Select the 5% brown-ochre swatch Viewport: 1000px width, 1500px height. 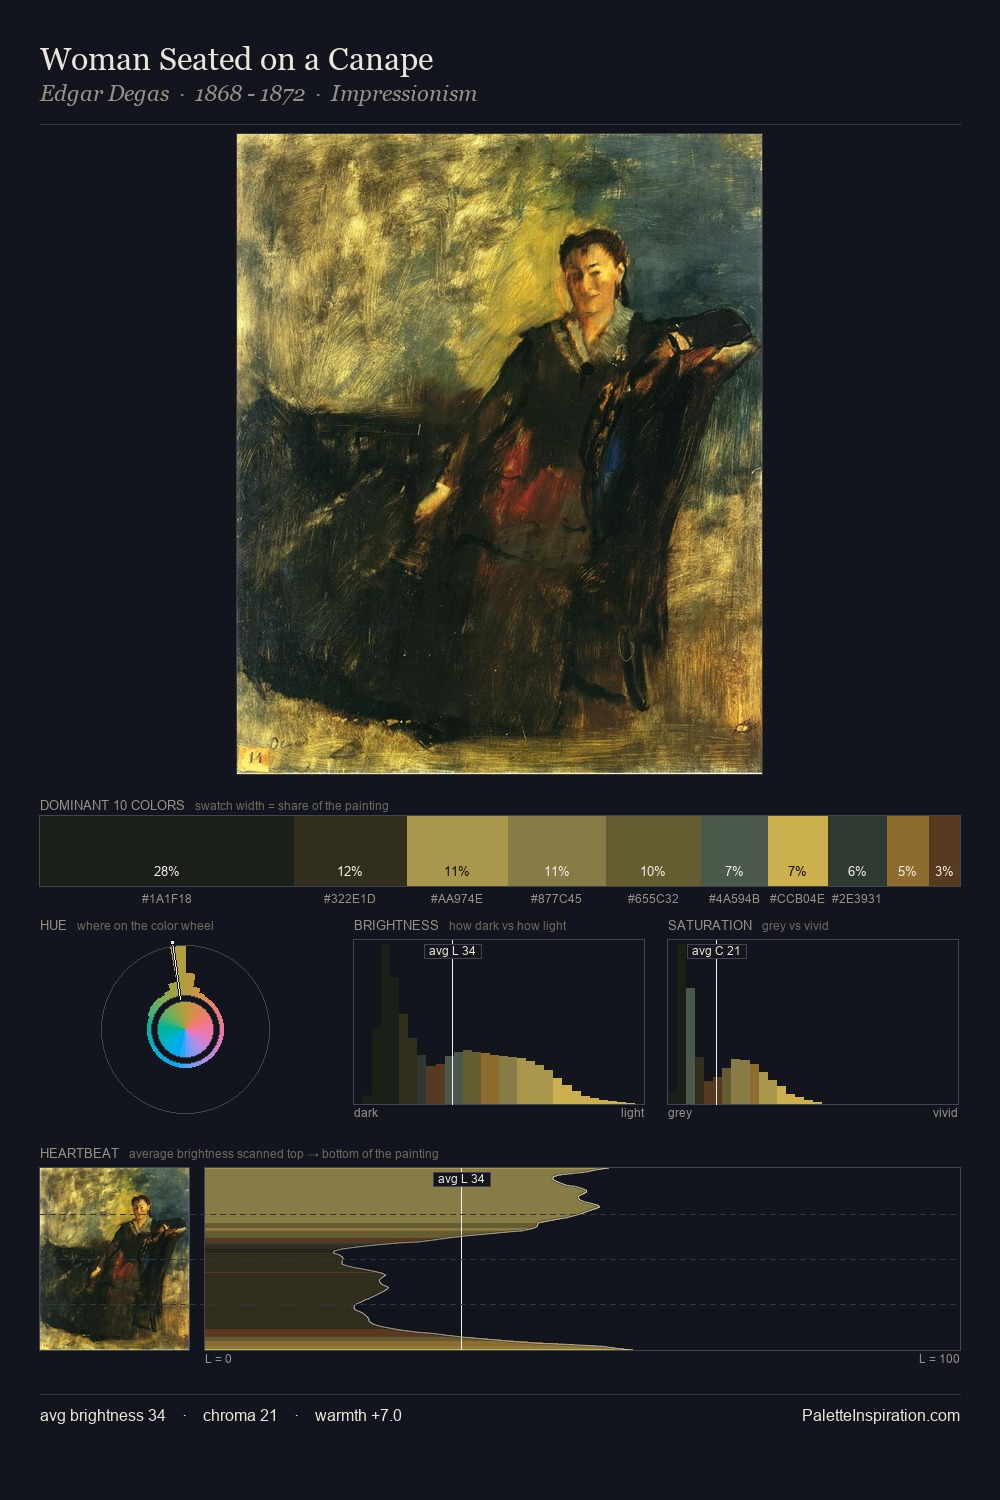click(908, 851)
